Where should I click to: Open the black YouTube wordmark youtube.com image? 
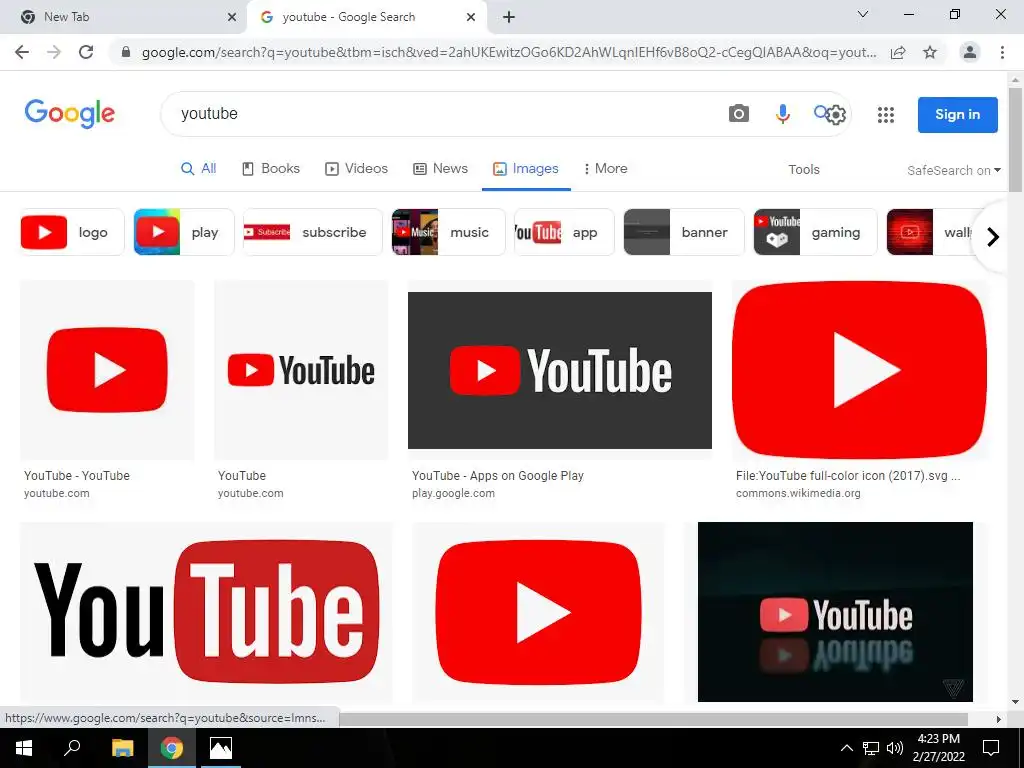[301, 370]
